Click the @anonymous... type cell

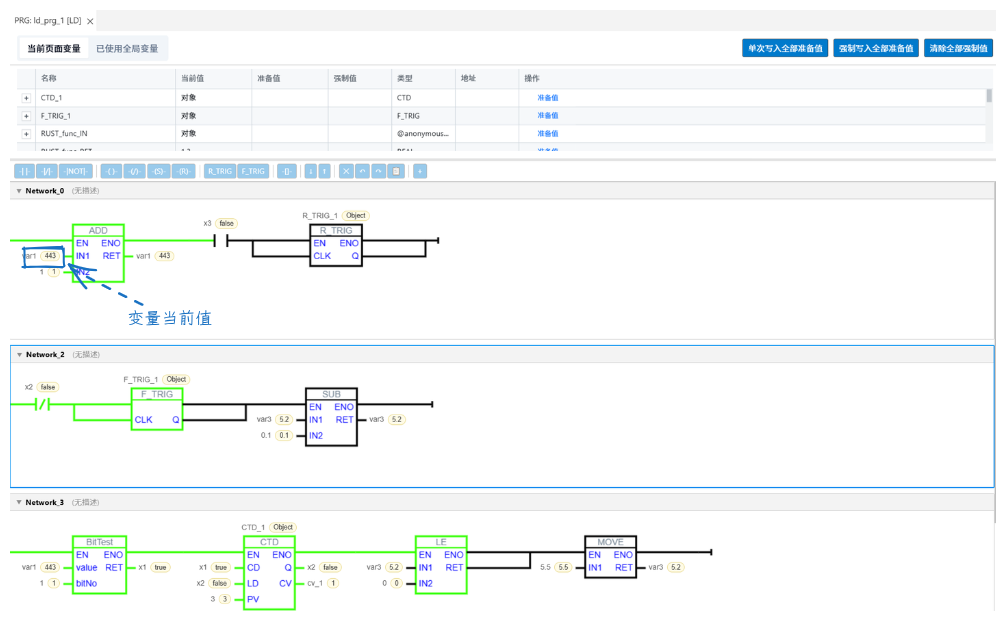pos(422,133)
